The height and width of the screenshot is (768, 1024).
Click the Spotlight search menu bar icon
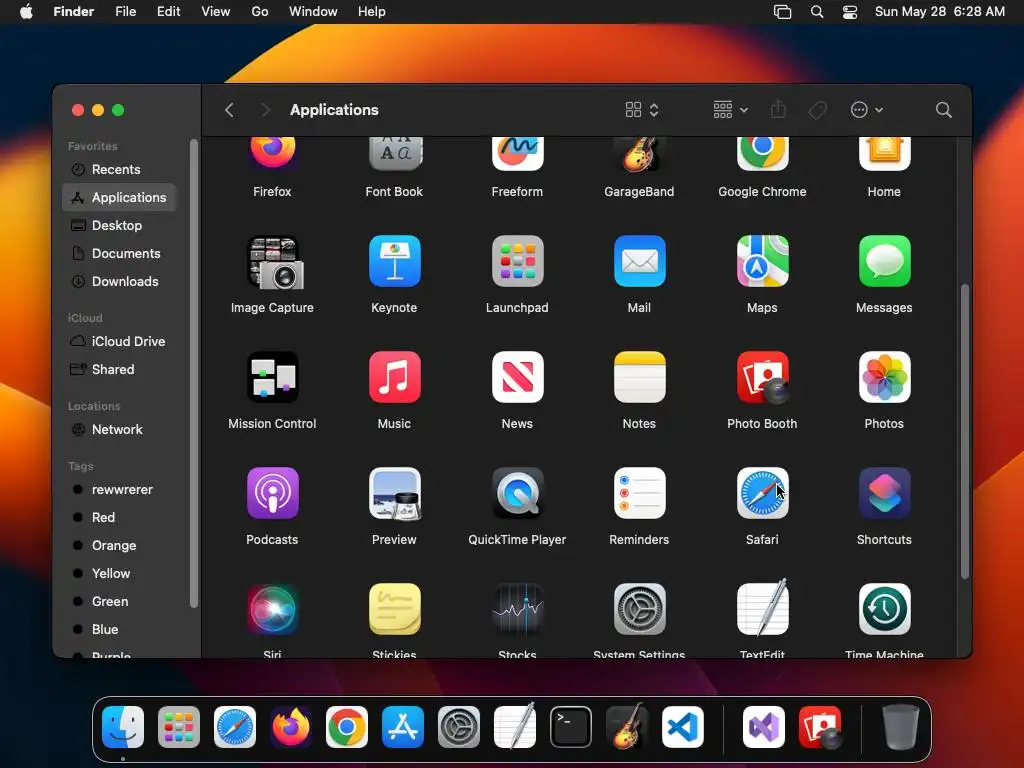(x=817, y=12)
